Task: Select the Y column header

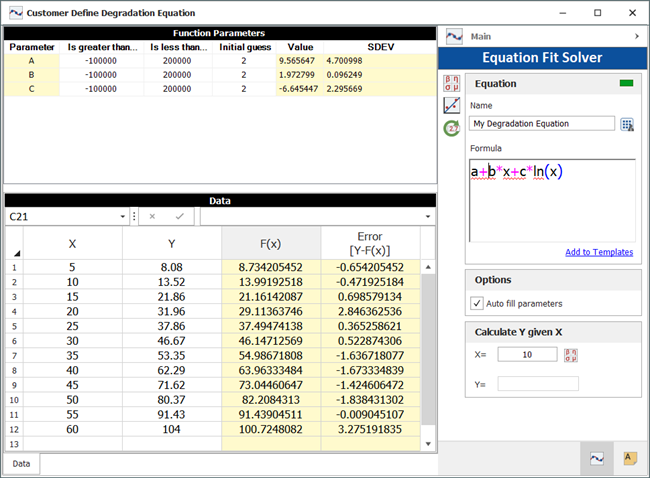Action: coord(172,243)
